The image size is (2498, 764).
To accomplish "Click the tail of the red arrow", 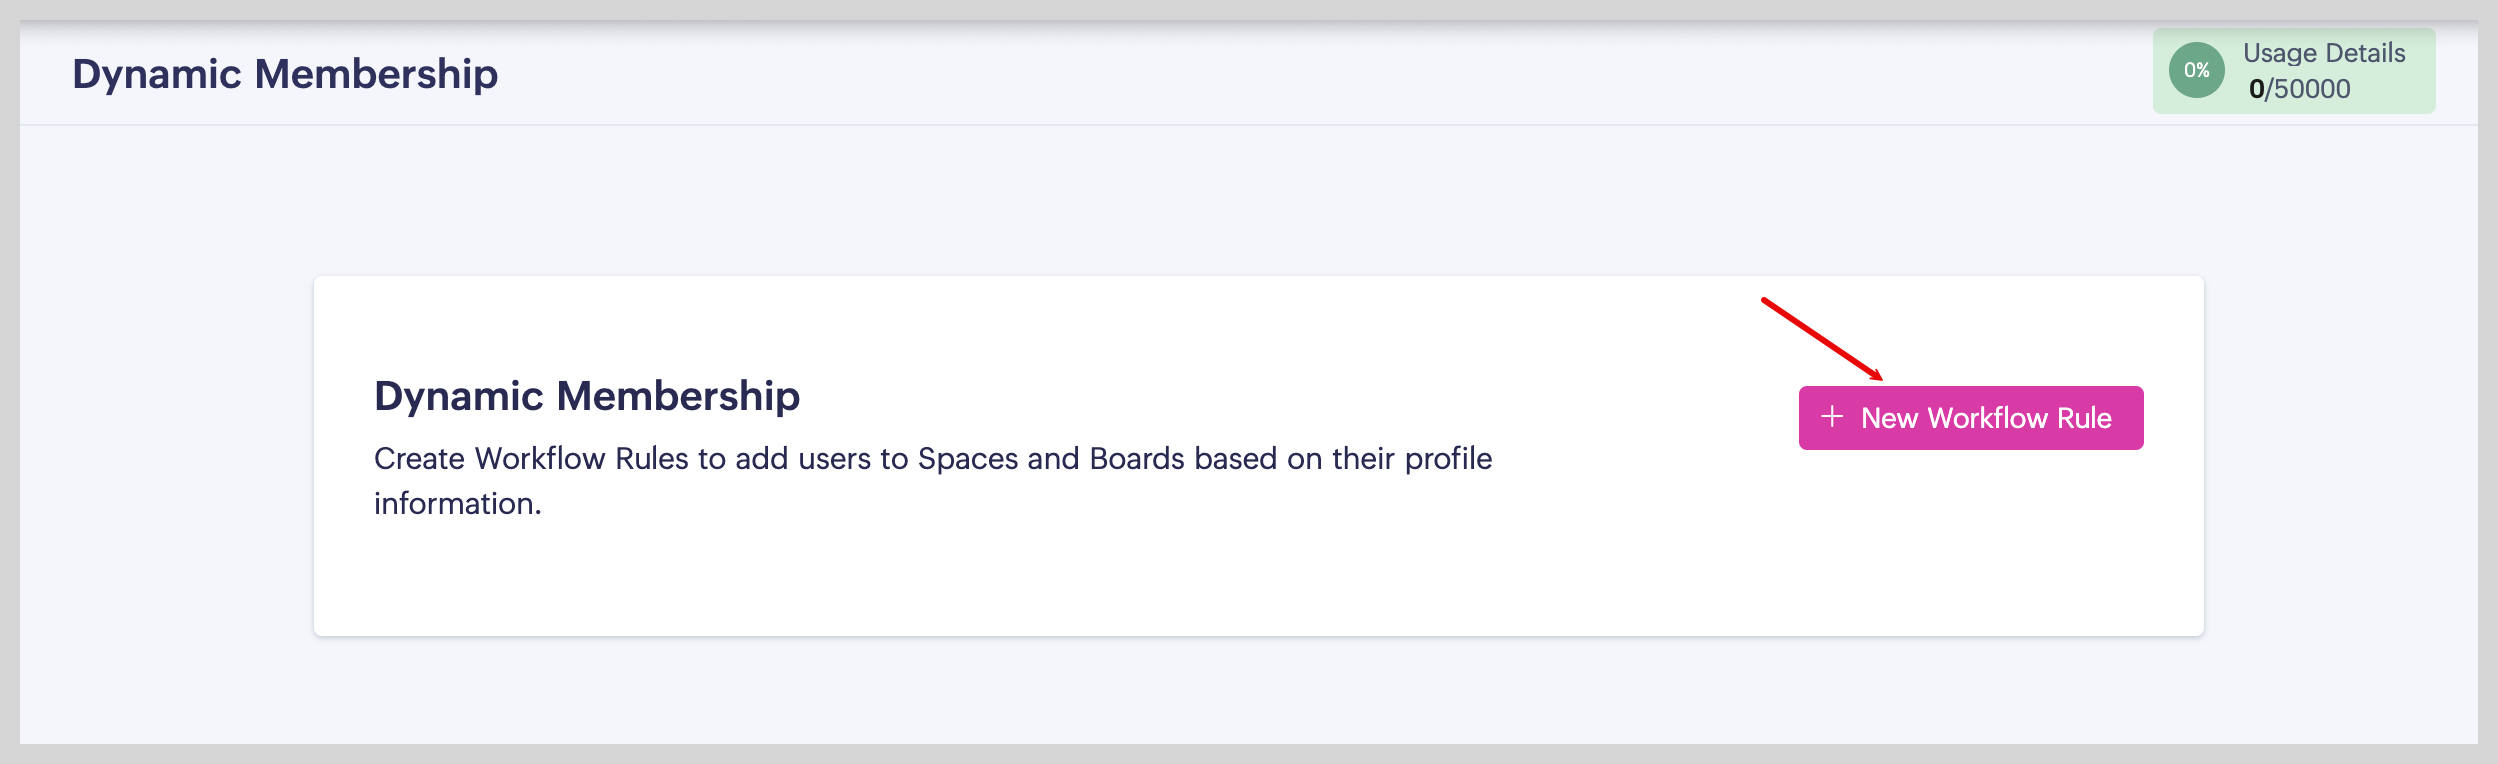I will (x=1766, y=300).
